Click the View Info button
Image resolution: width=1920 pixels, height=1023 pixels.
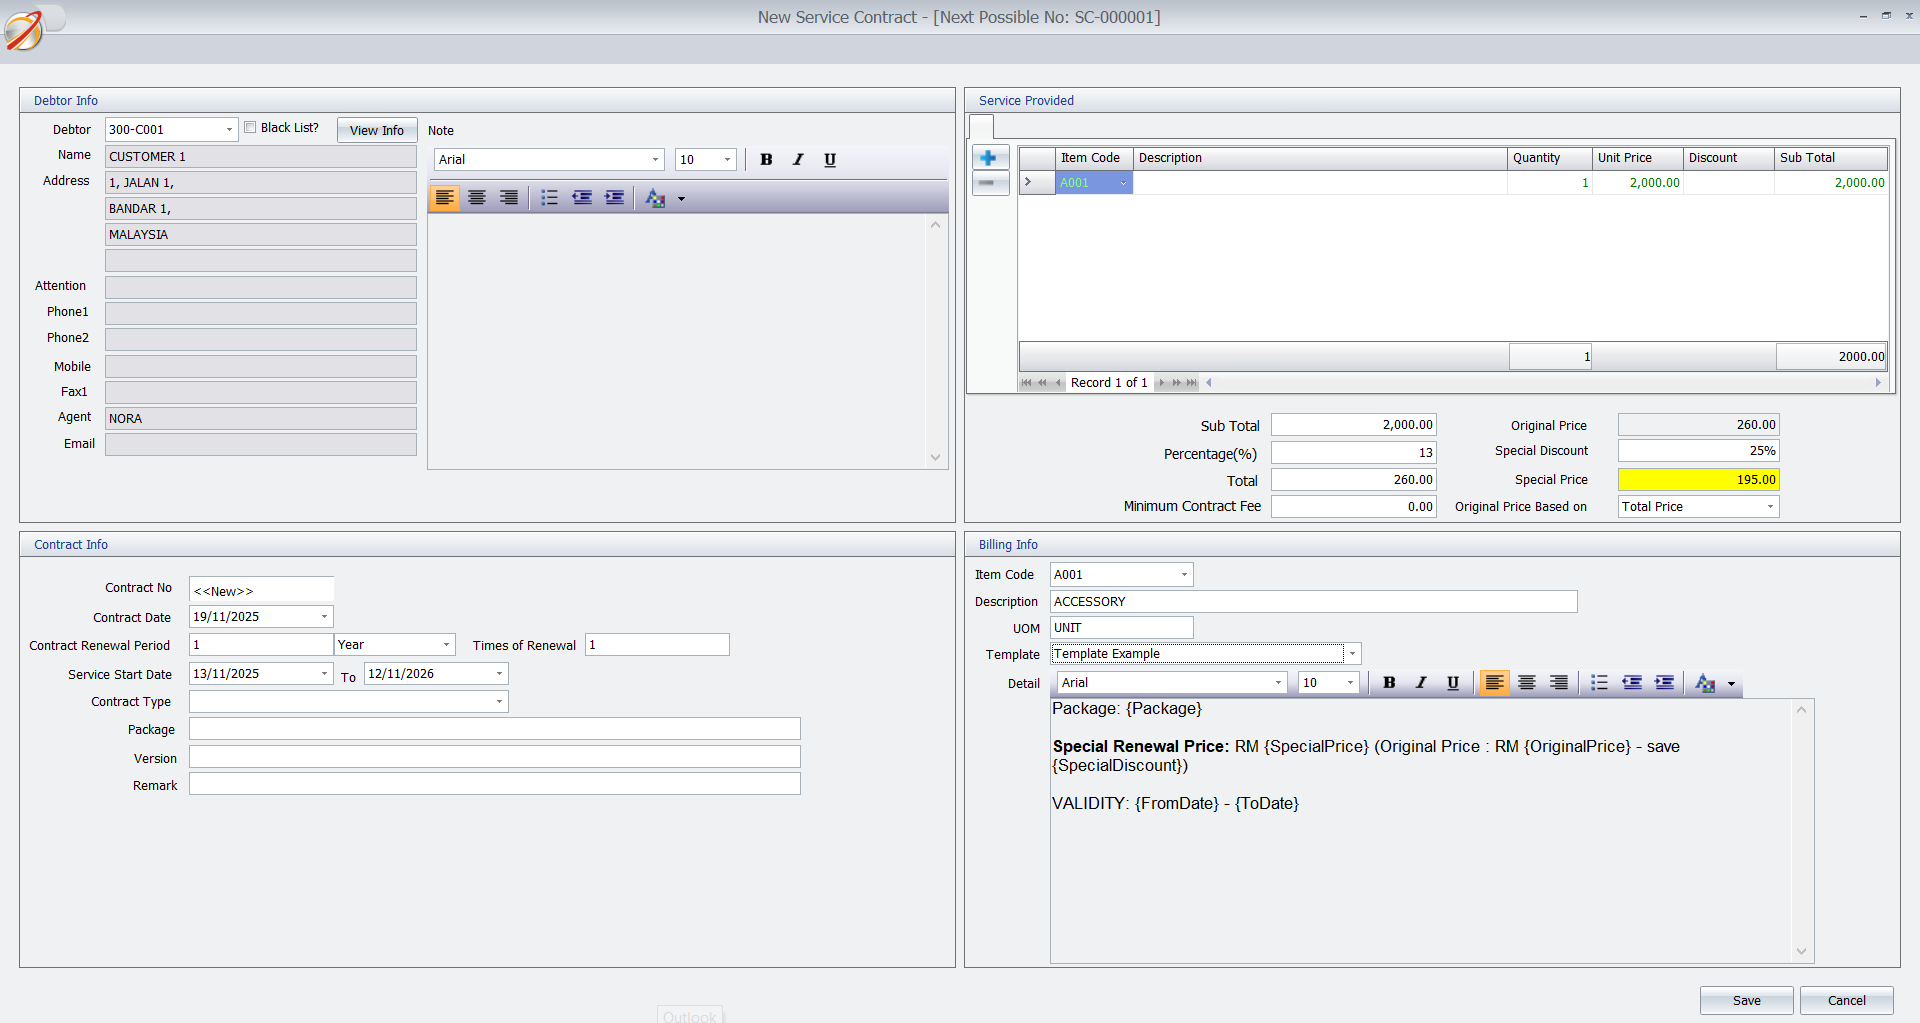[x=376, y=130]
